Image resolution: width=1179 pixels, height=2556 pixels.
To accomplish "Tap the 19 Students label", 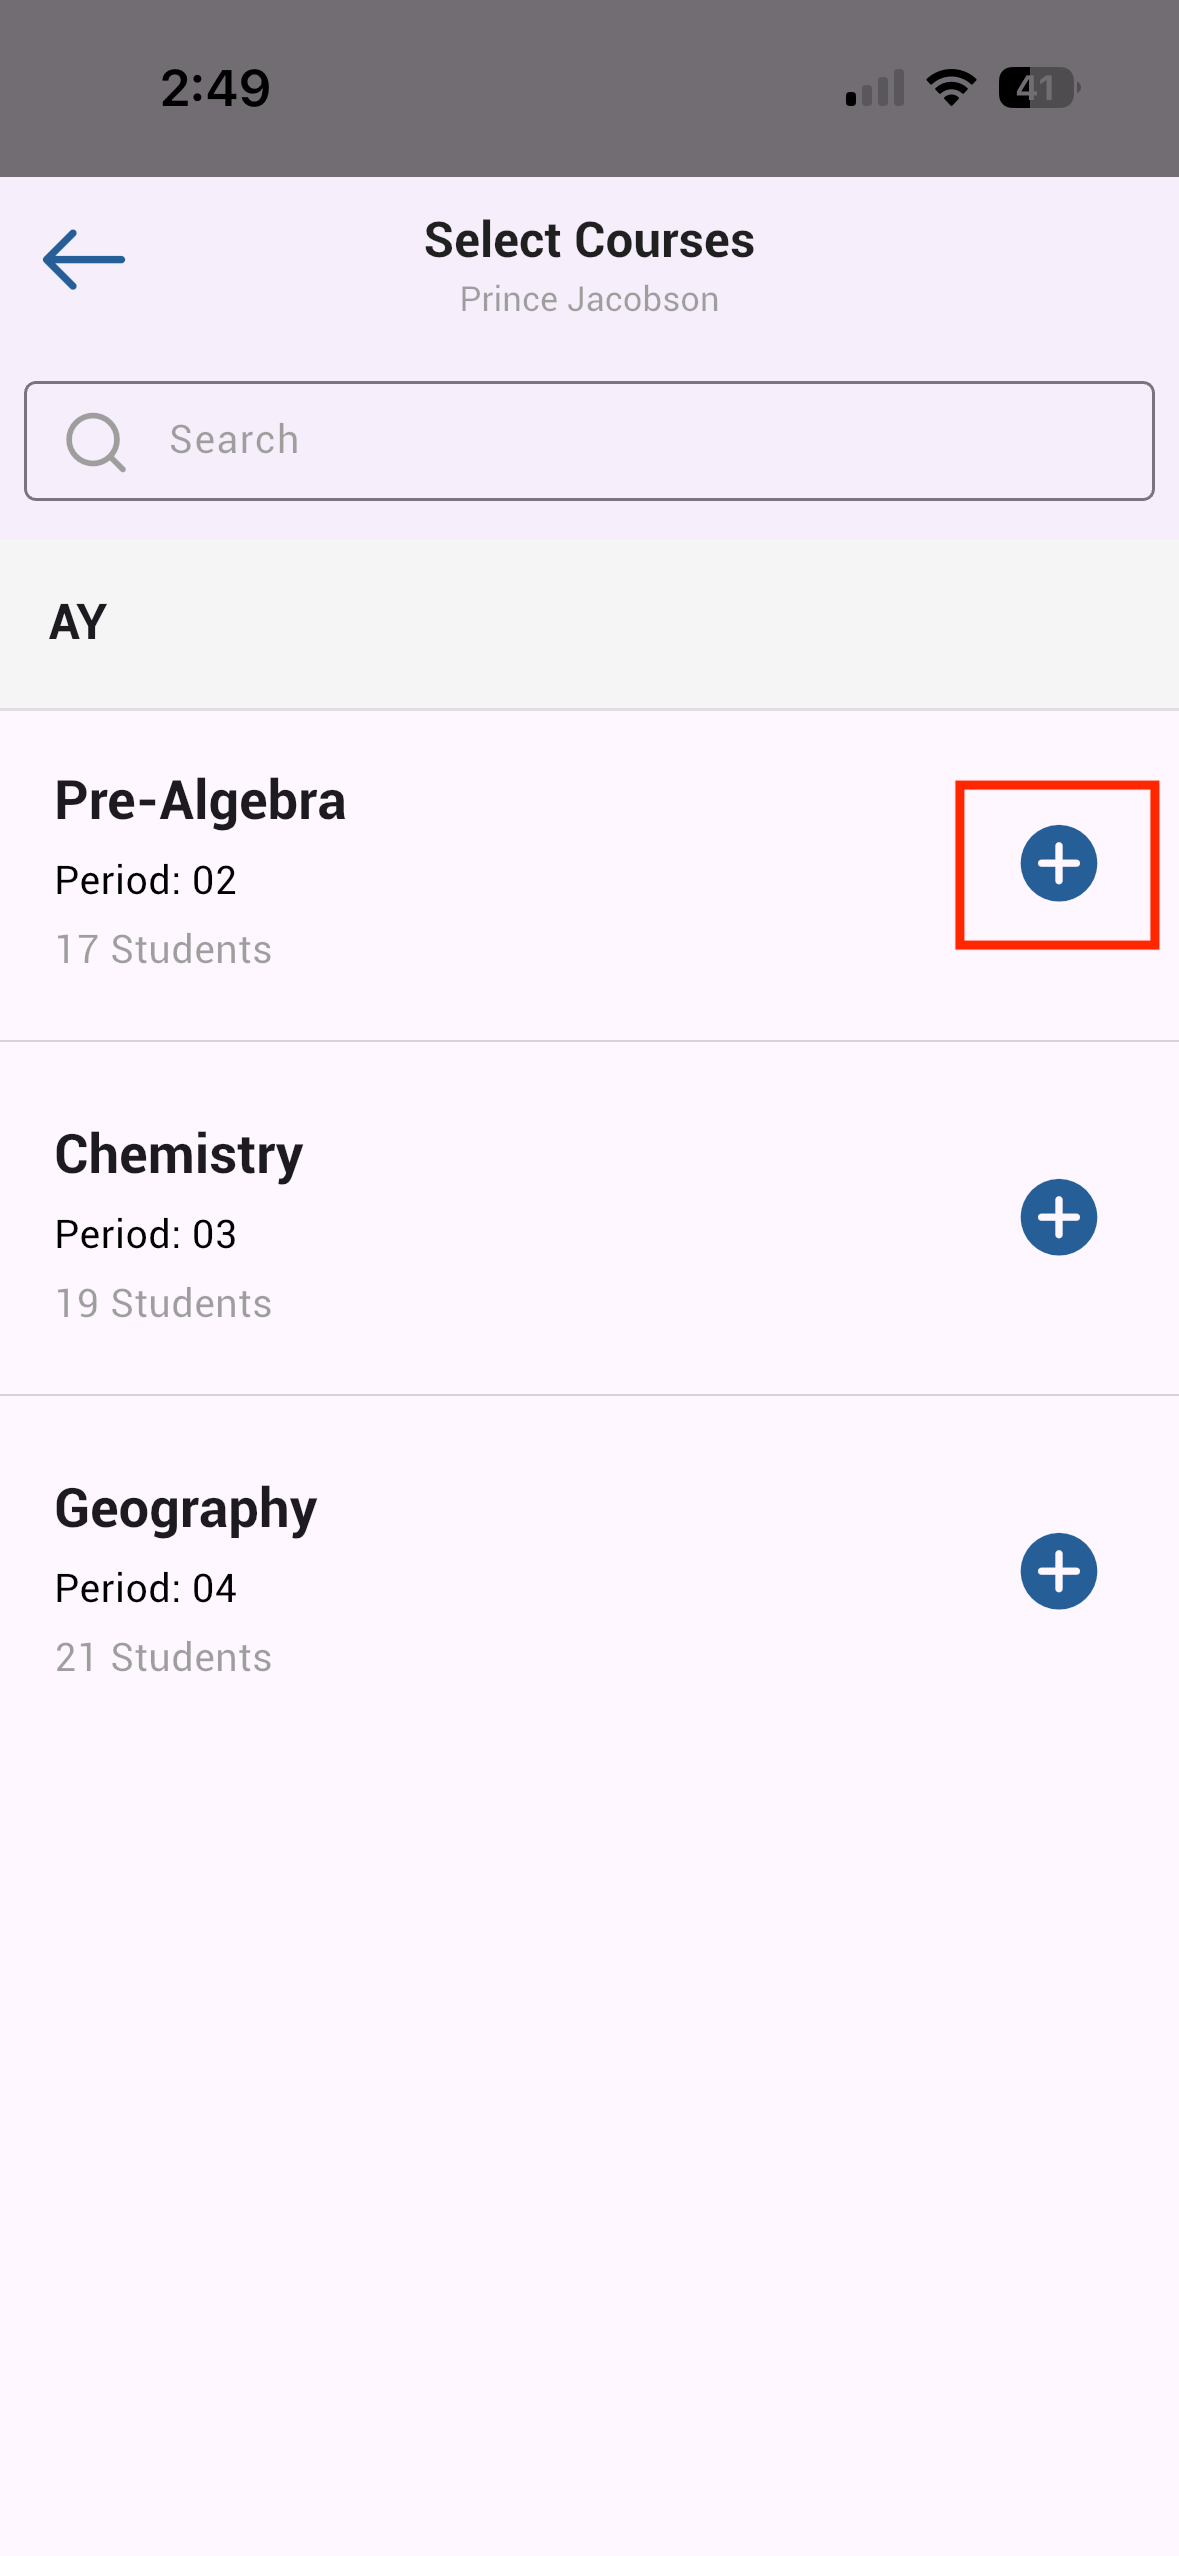I will (163, 1303).
